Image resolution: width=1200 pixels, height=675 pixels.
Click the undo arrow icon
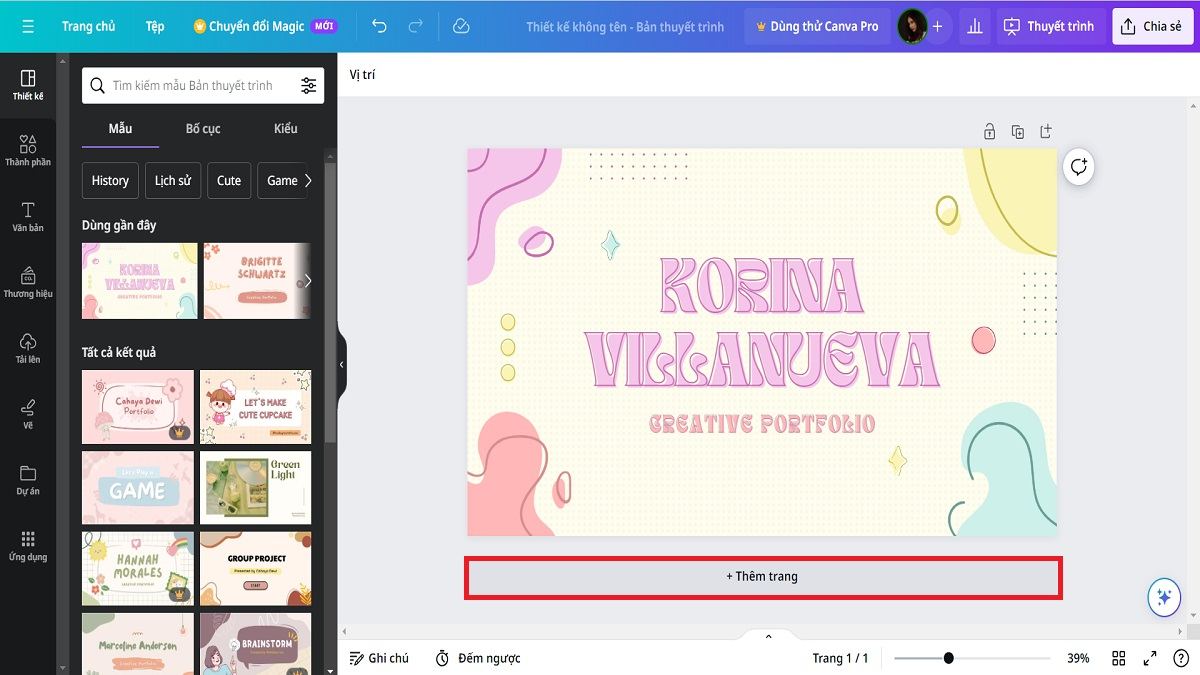pyautogui.click(x=379, y=26)
